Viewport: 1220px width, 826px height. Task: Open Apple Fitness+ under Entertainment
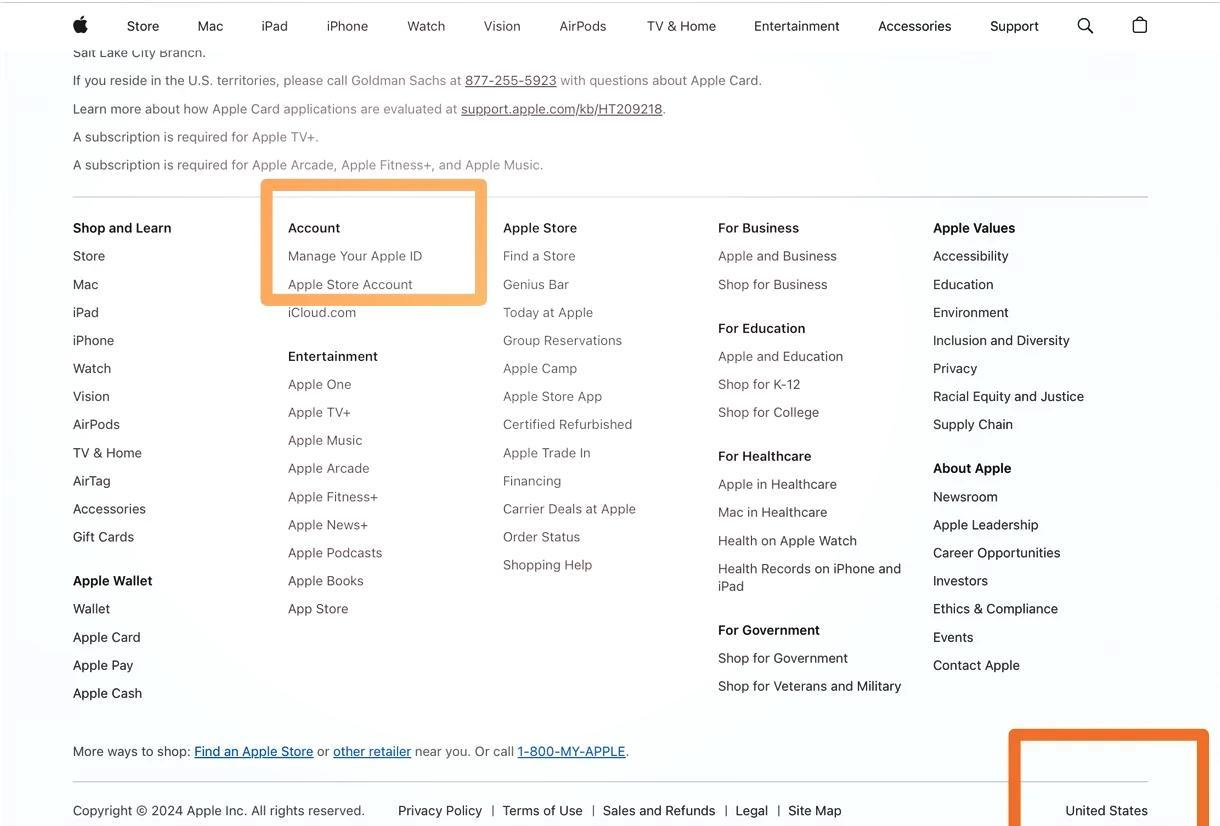tap(333, 497)
